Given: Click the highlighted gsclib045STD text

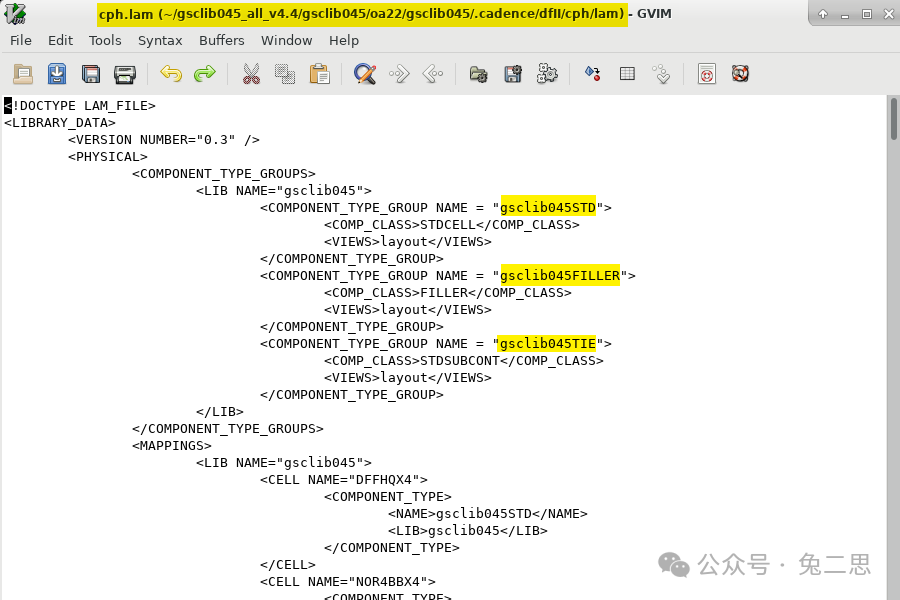Looking at the screenshot, I should tap(548, 207).
